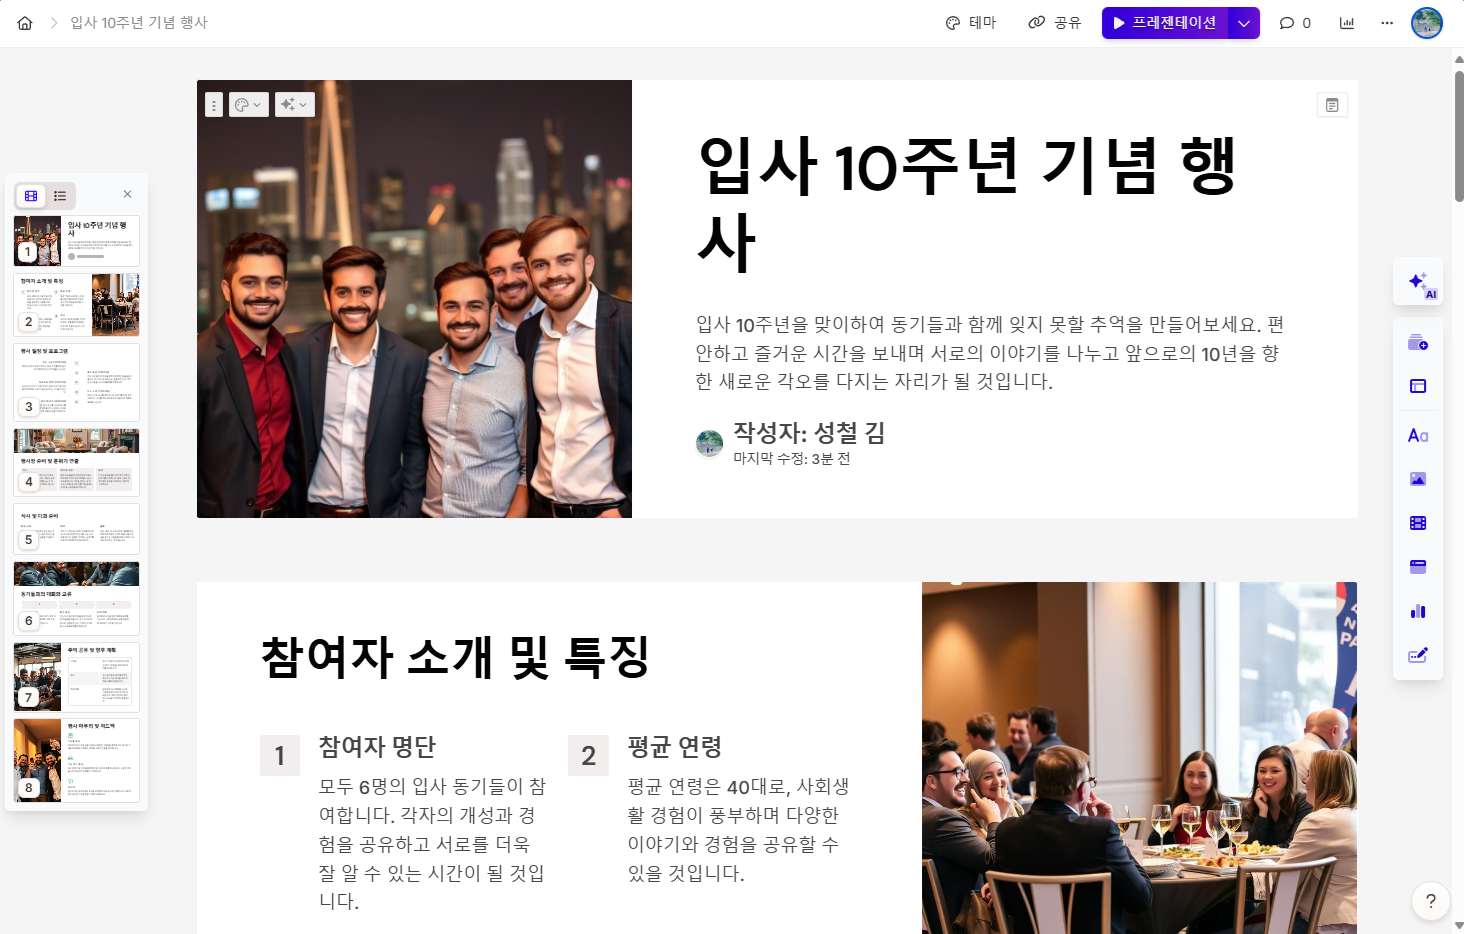Open the 테마 theme menu
The height and width of the screenshot is (934, 1464).
971,23
